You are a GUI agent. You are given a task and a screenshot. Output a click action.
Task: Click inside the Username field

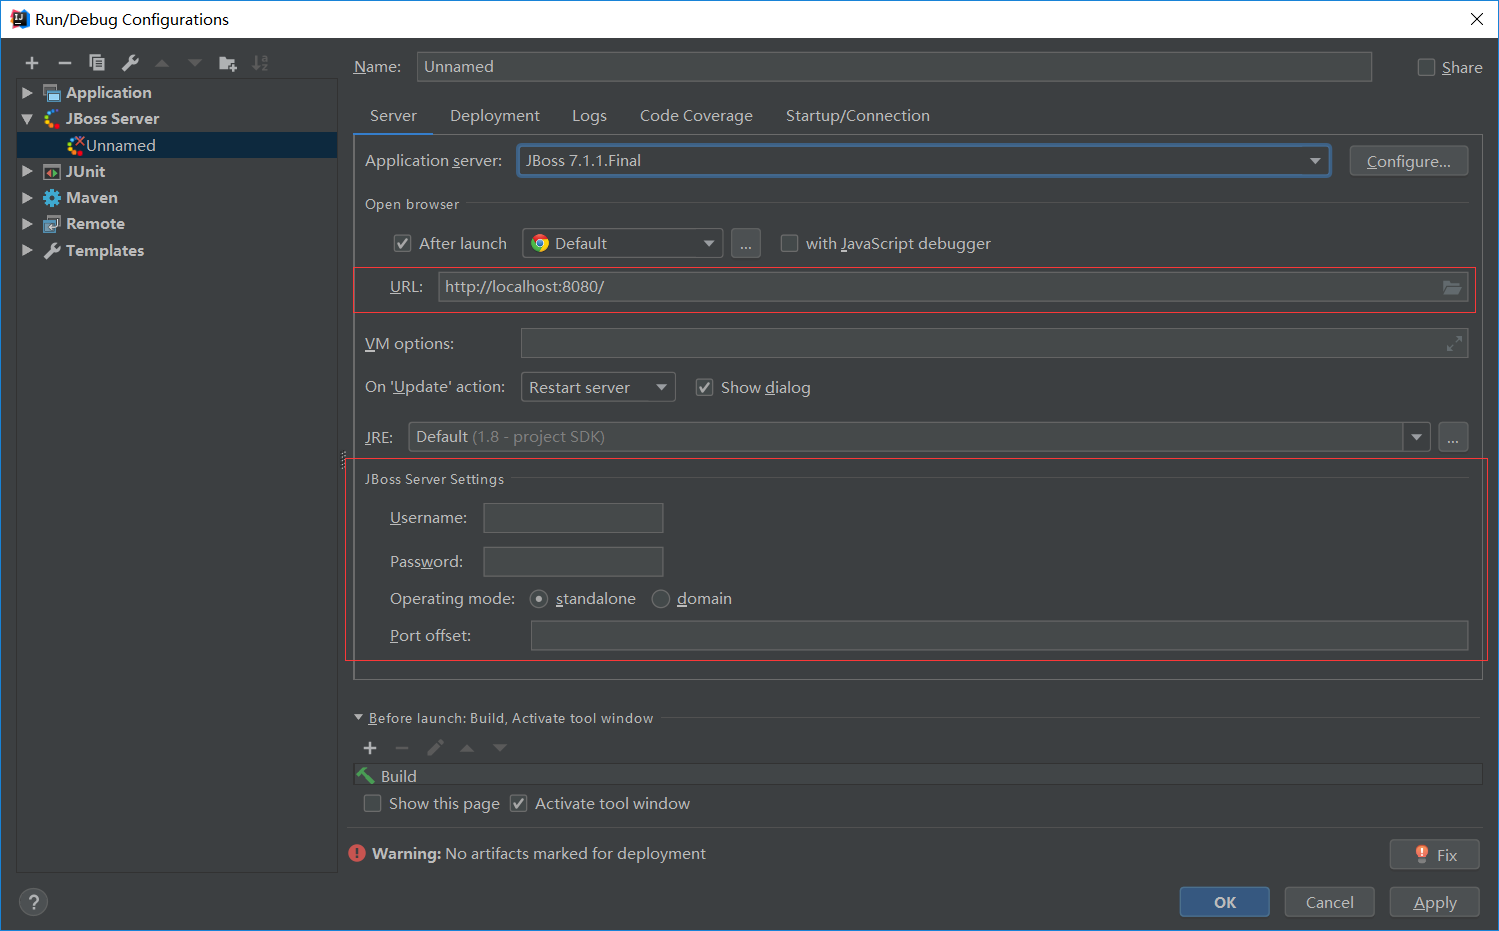(x=572, y=518)
